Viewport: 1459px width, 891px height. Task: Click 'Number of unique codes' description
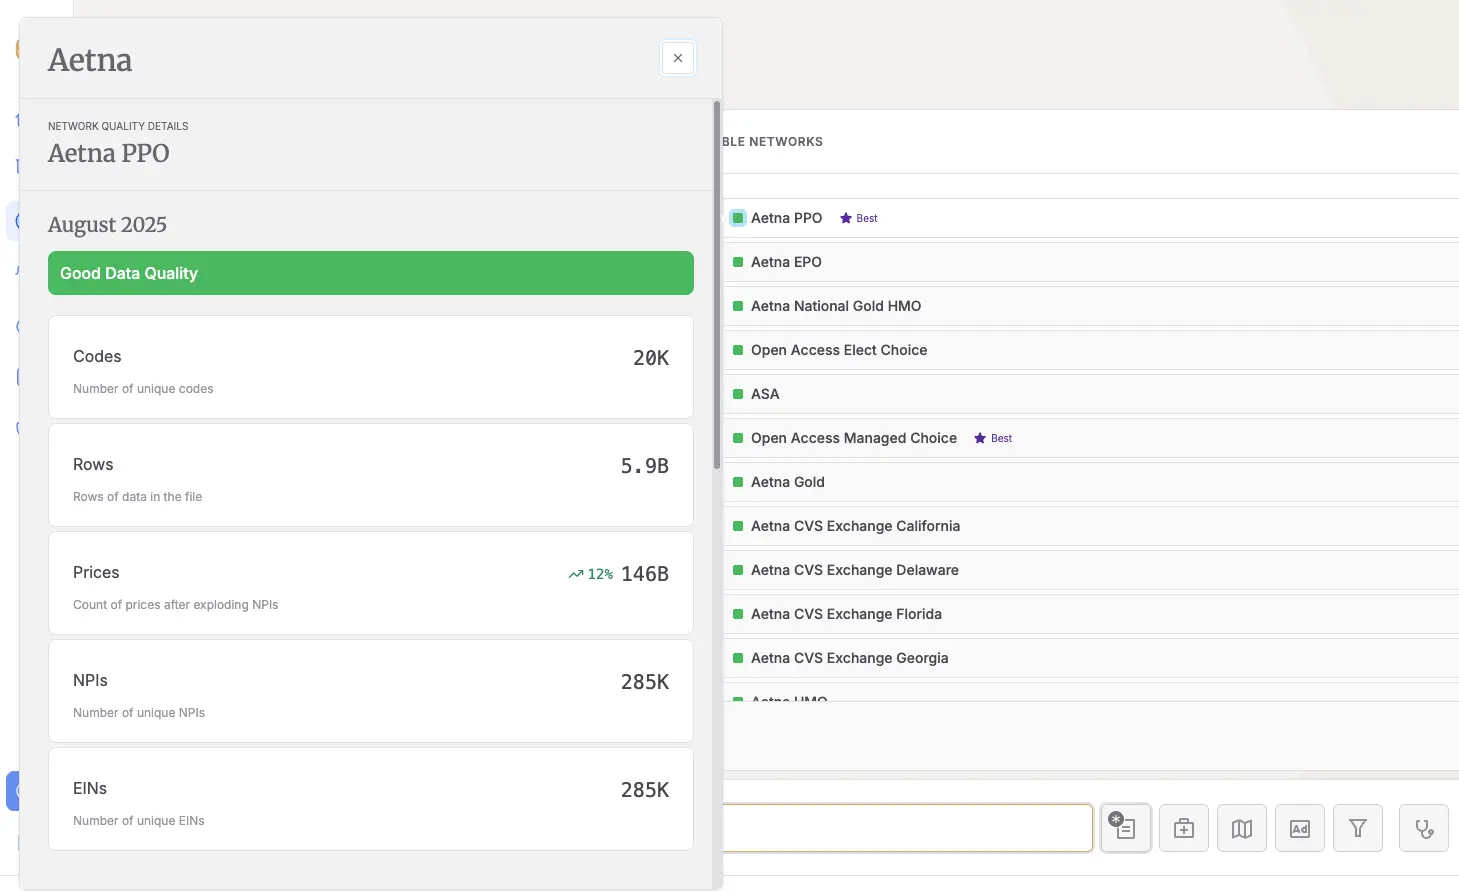[x=143, y=389]
